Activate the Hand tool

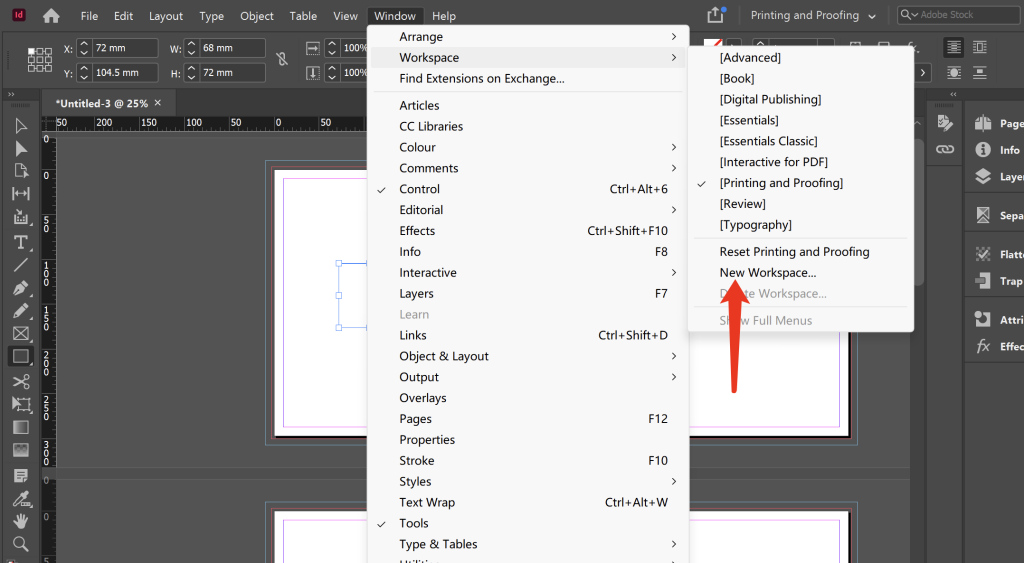[x=20, y=520]
